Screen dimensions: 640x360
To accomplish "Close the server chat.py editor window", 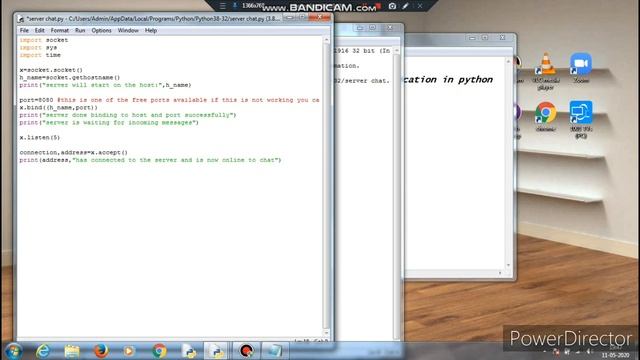I will tap(320, 17).
